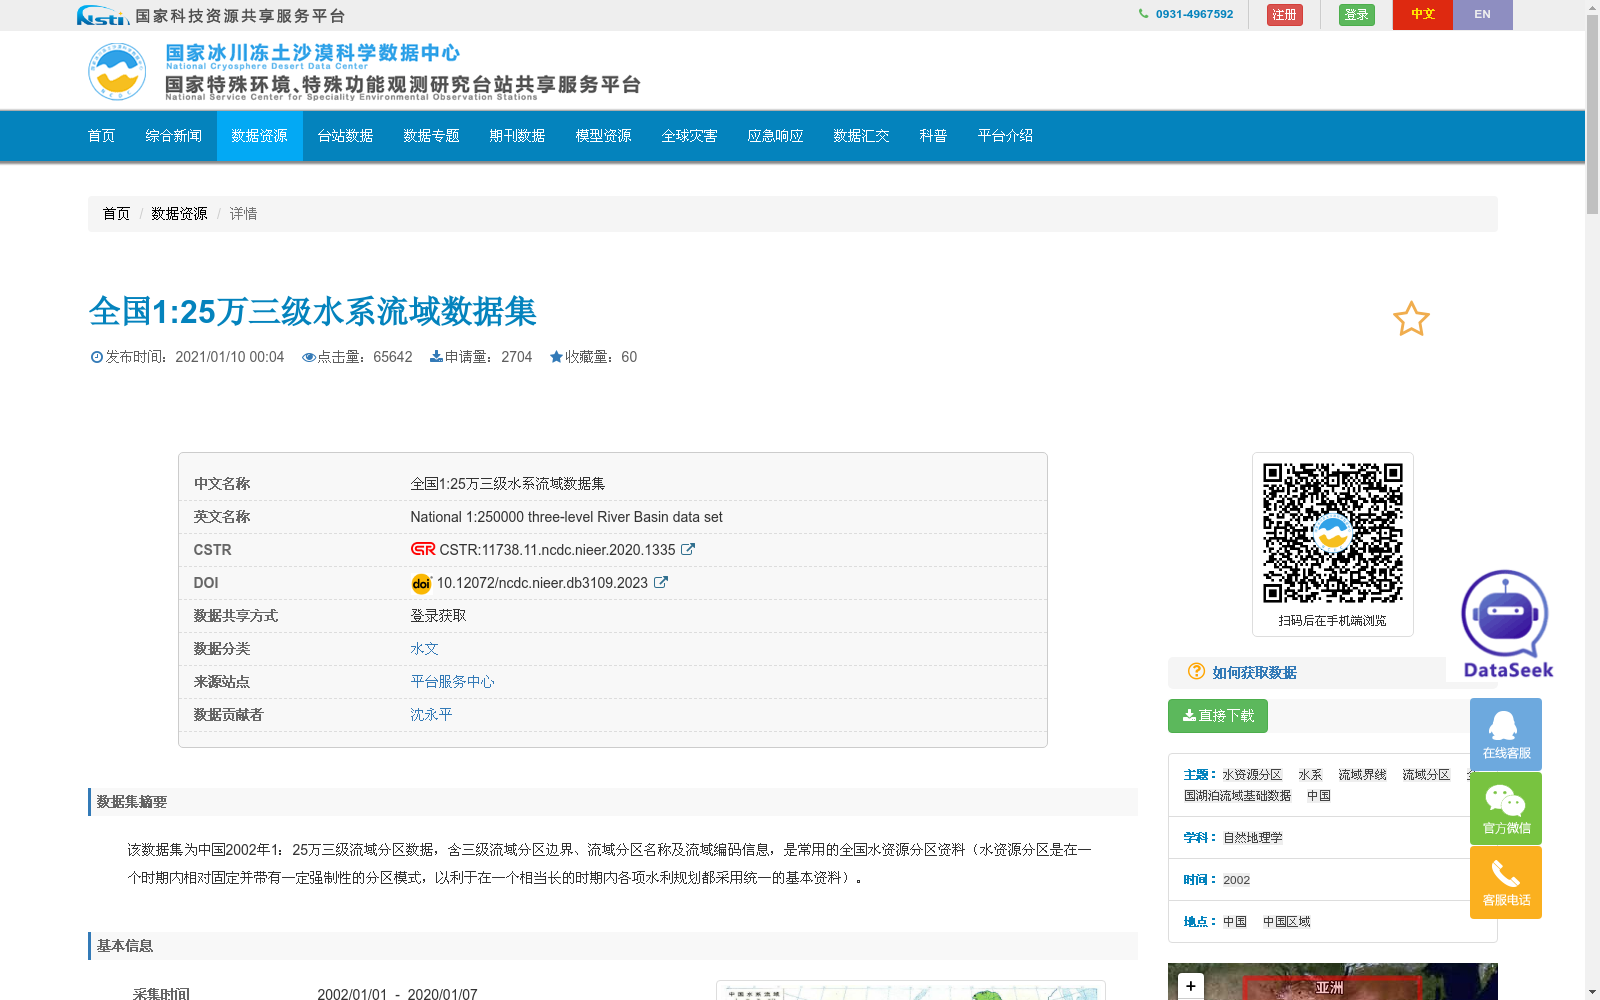This screenshot has height=1000, width=1600.
Task: Click the 流域界线 theme tag
Action: [1363, 775]
